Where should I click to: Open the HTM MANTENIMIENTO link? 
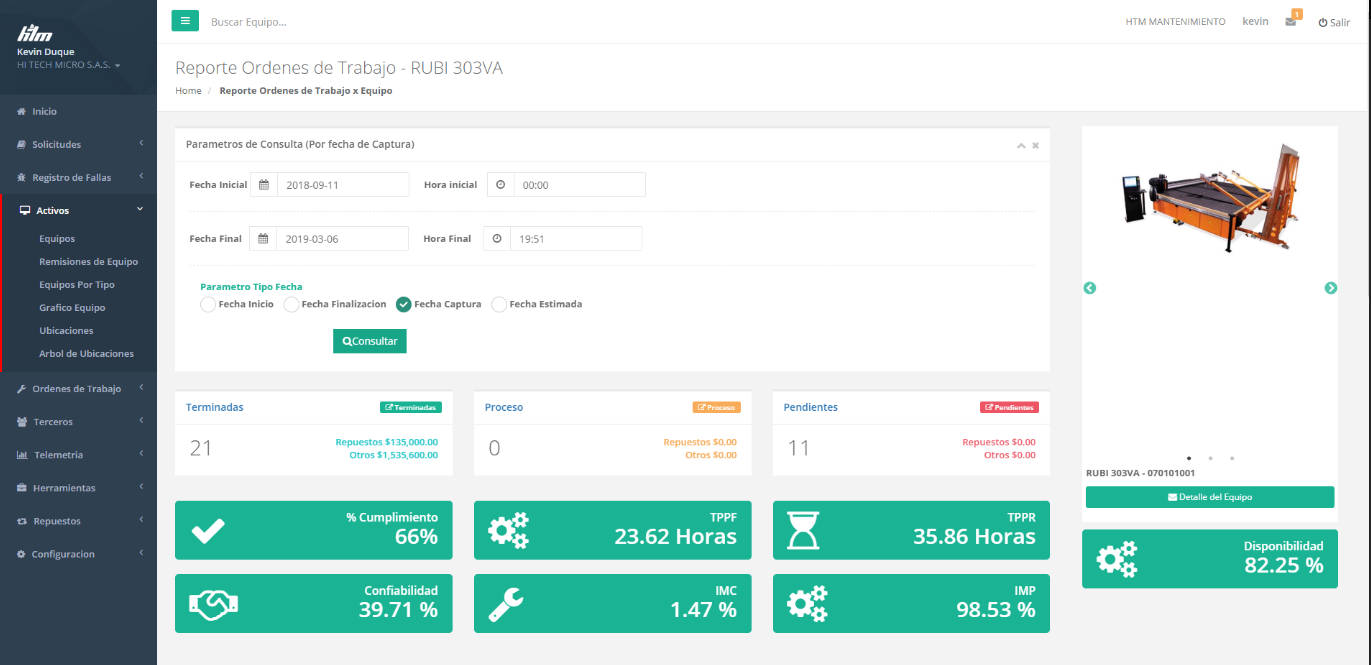click(x=1175, y=22)
